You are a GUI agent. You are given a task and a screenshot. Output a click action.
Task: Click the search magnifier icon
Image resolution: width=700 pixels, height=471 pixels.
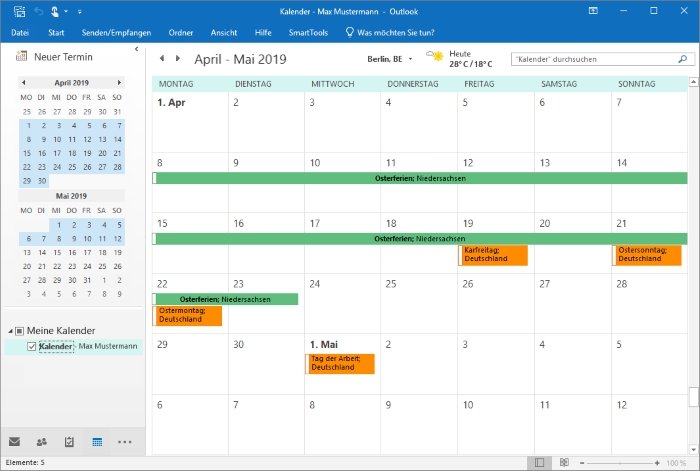[683, 59]
